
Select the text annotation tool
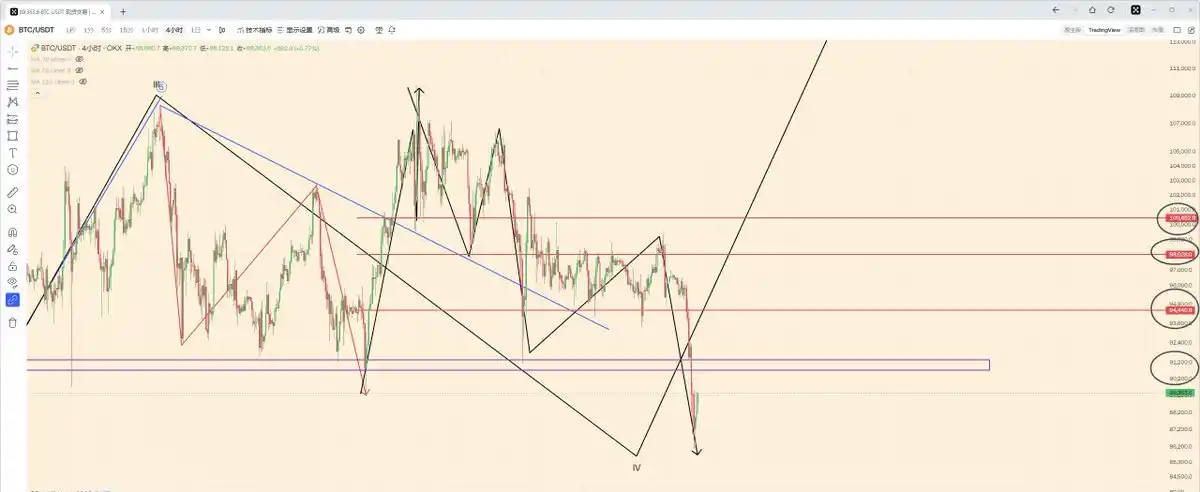(x=12, y=153)
